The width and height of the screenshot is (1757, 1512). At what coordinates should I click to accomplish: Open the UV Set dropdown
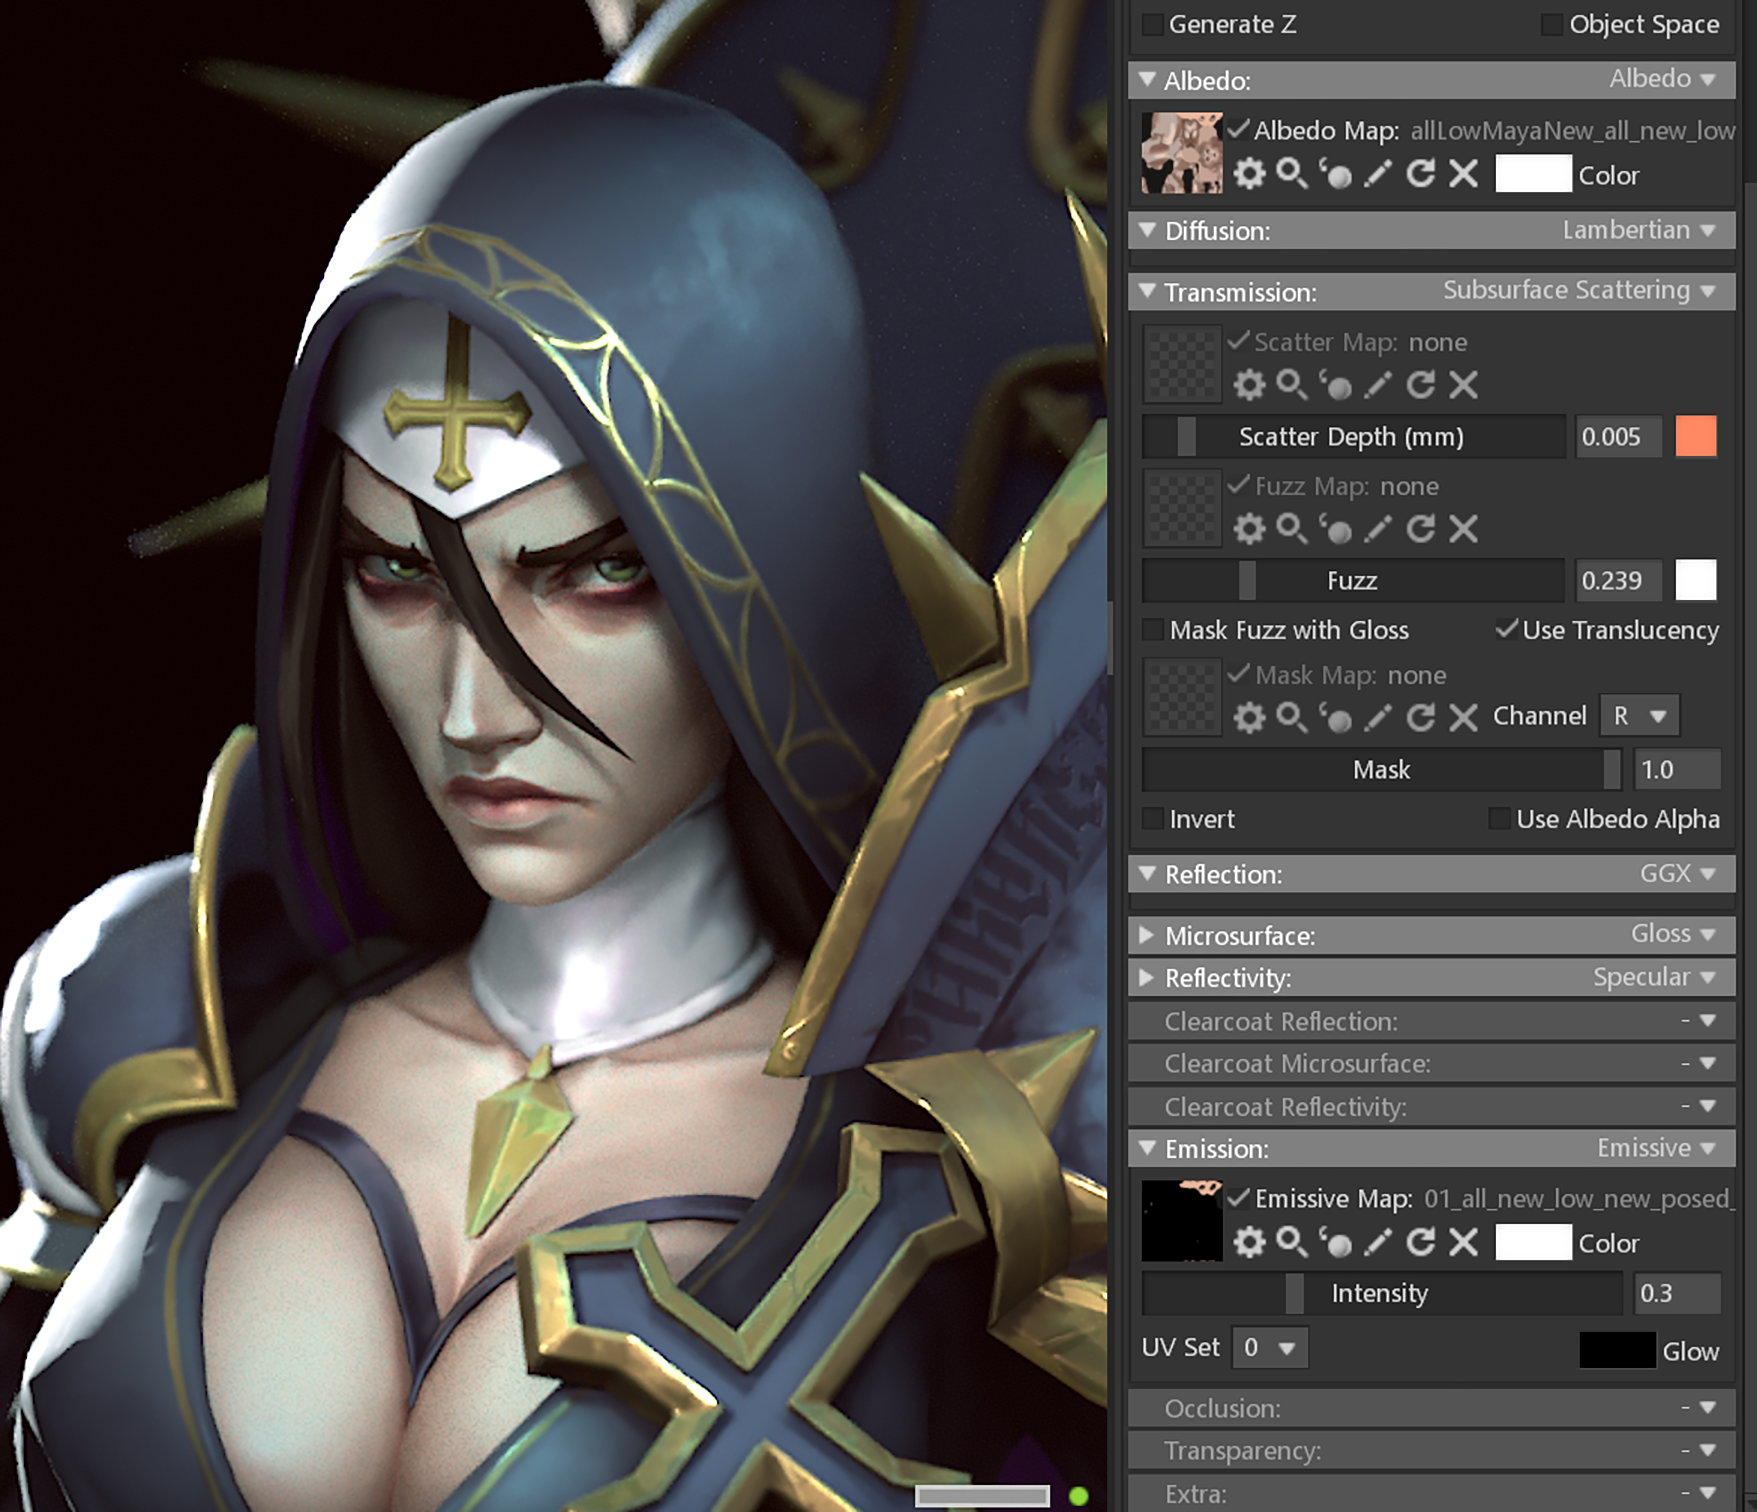coord(1270,1348)
